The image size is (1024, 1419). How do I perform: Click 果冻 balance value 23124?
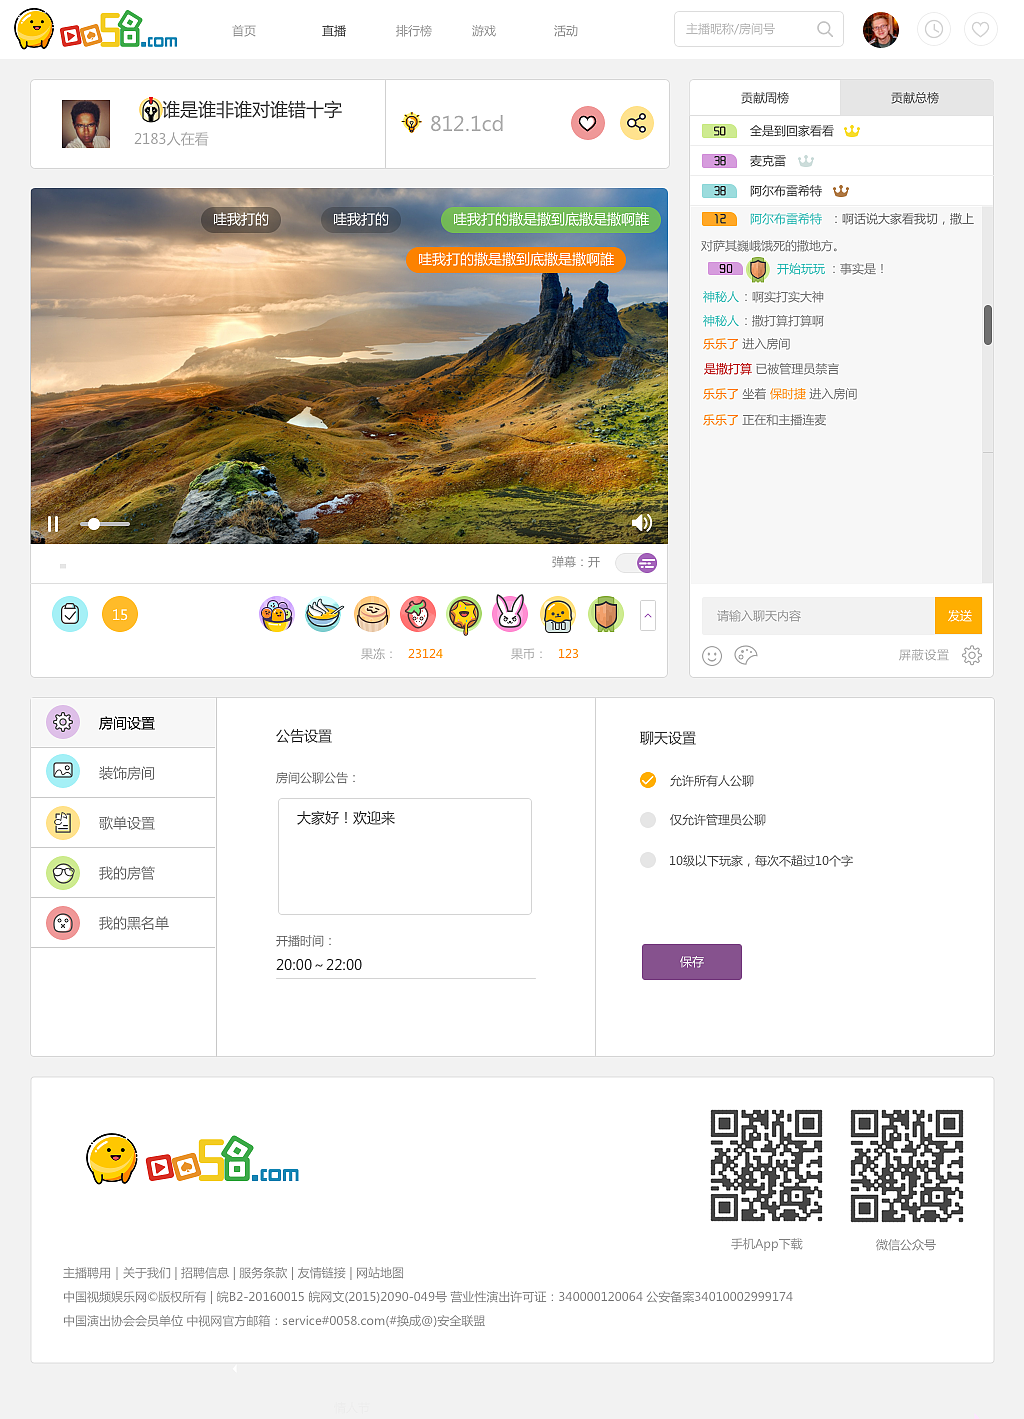pos(425,654)
